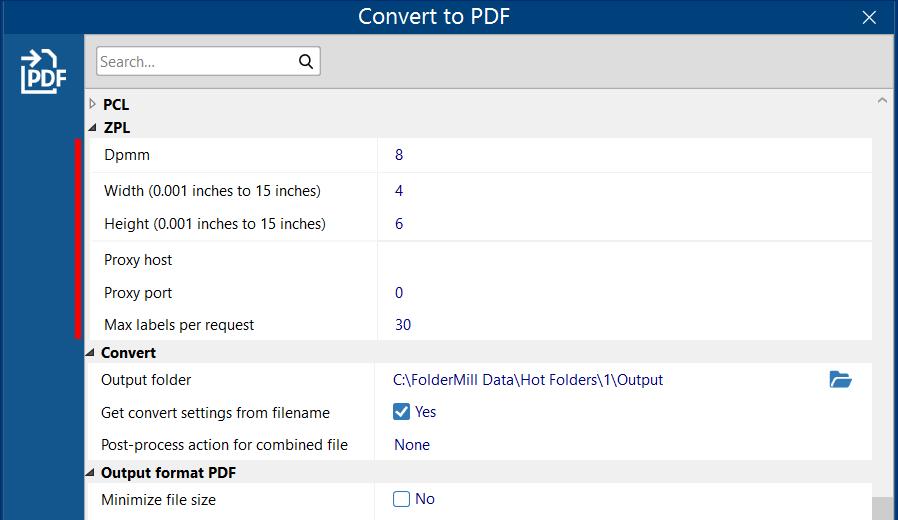This screenshot has height=520, width=898.
Task: Edit the Dpmm value 8
Action: (x=399, y=155)
